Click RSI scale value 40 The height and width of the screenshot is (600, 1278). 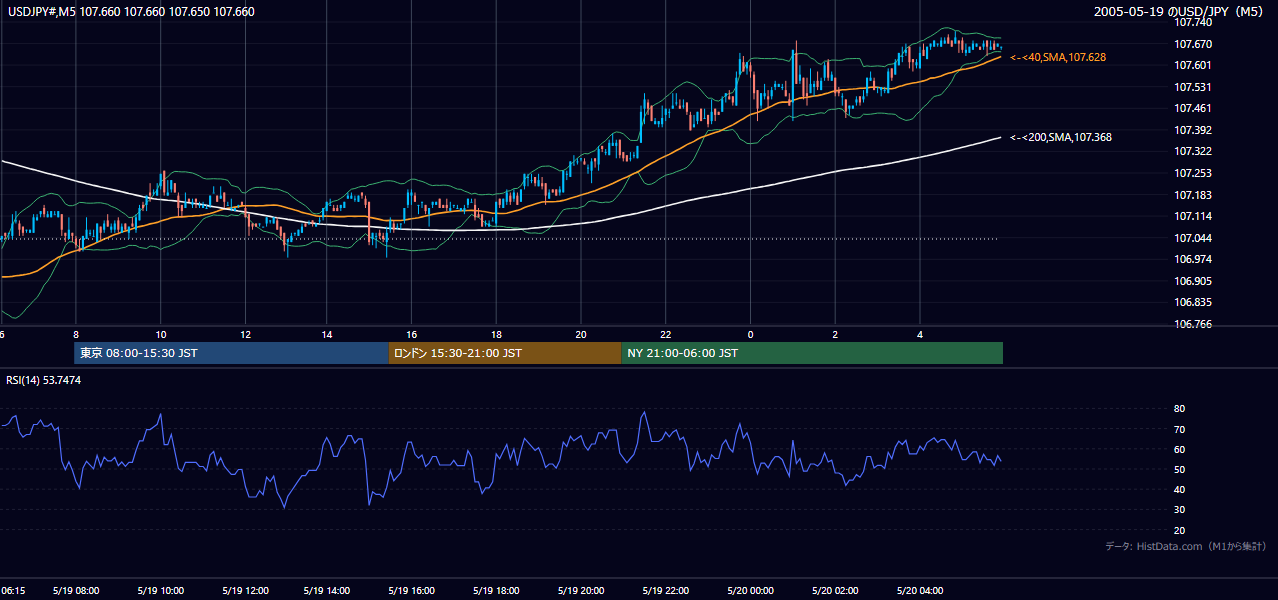coord(1180,489)
